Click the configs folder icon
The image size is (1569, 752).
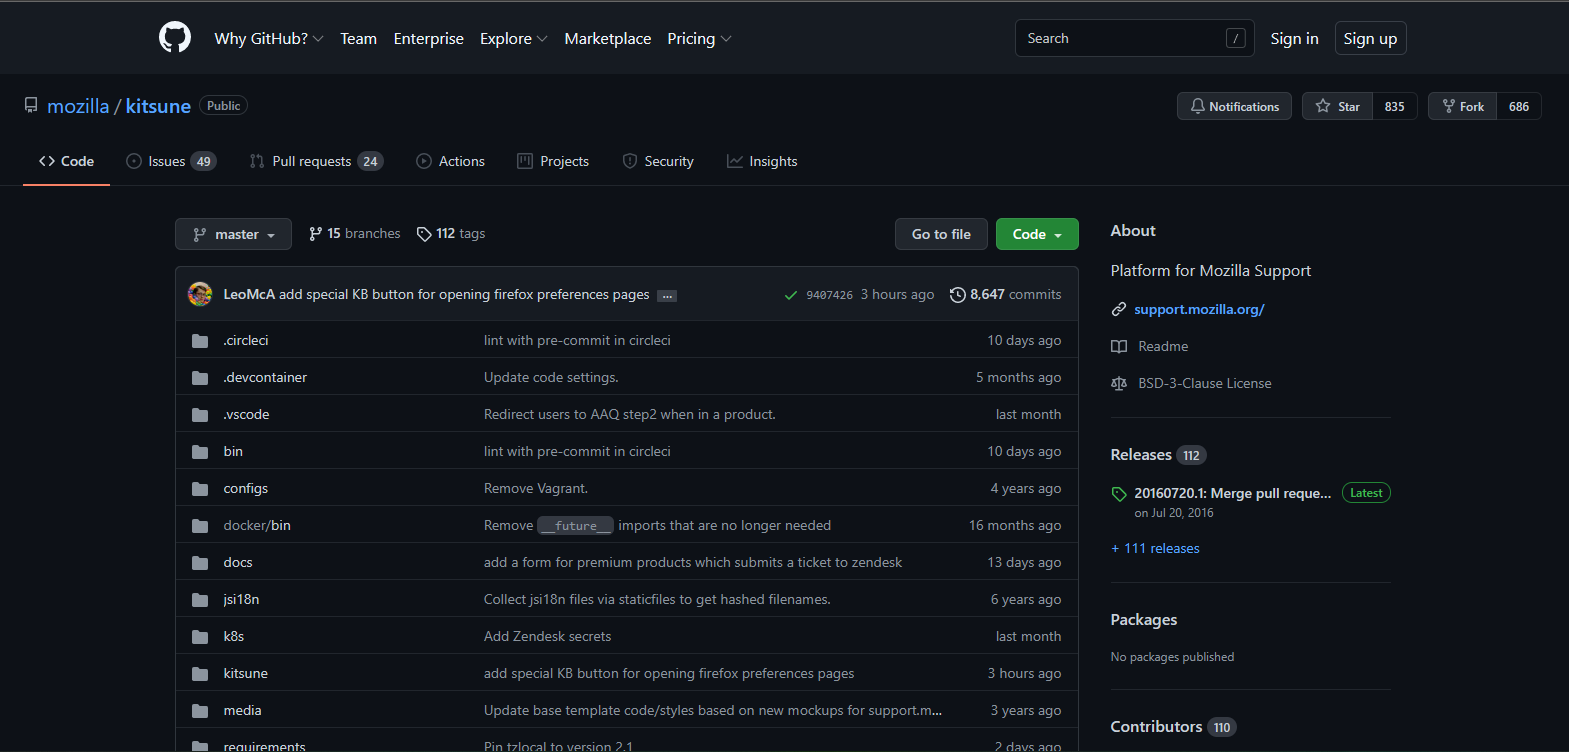point(200,489)
